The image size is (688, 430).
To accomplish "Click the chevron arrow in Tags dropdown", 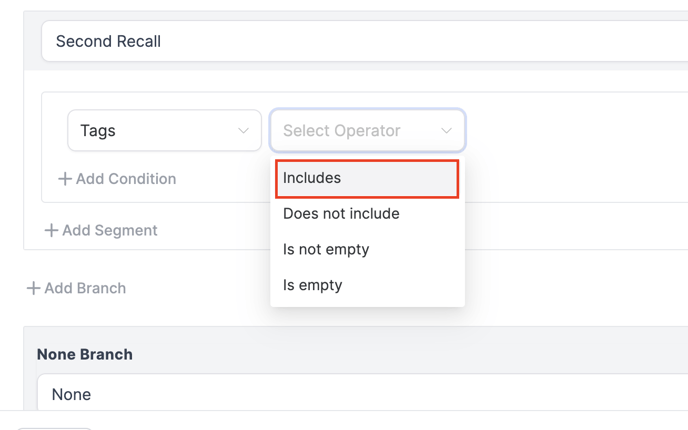I will (243, 131).
